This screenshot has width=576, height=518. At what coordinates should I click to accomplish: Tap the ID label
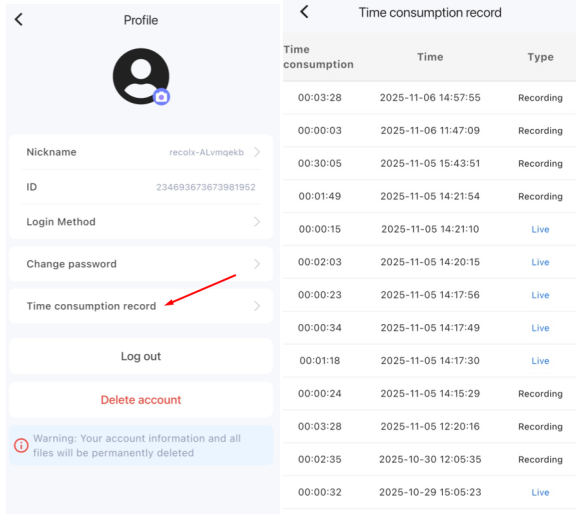pos(32,187)
